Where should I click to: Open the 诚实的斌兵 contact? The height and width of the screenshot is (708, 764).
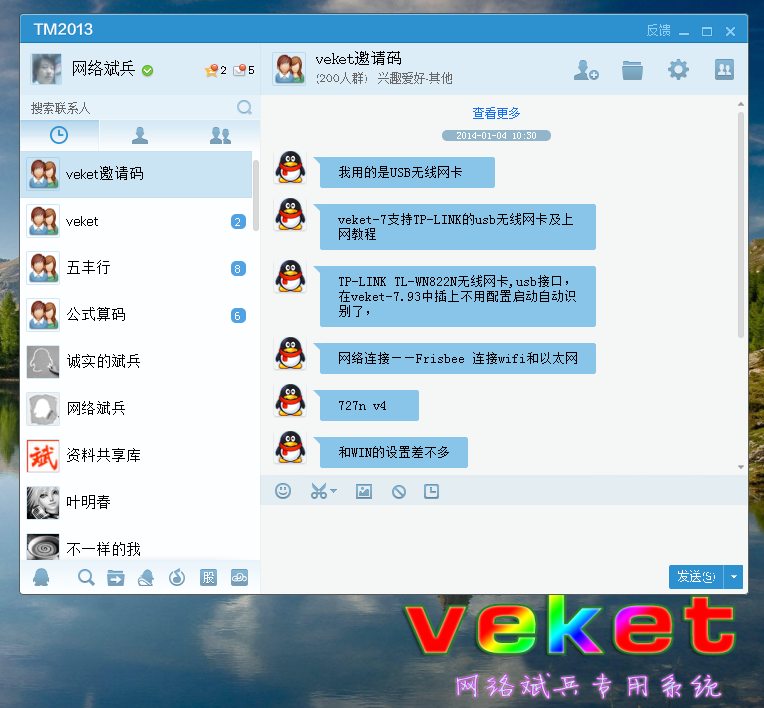(x=136, y=362)
